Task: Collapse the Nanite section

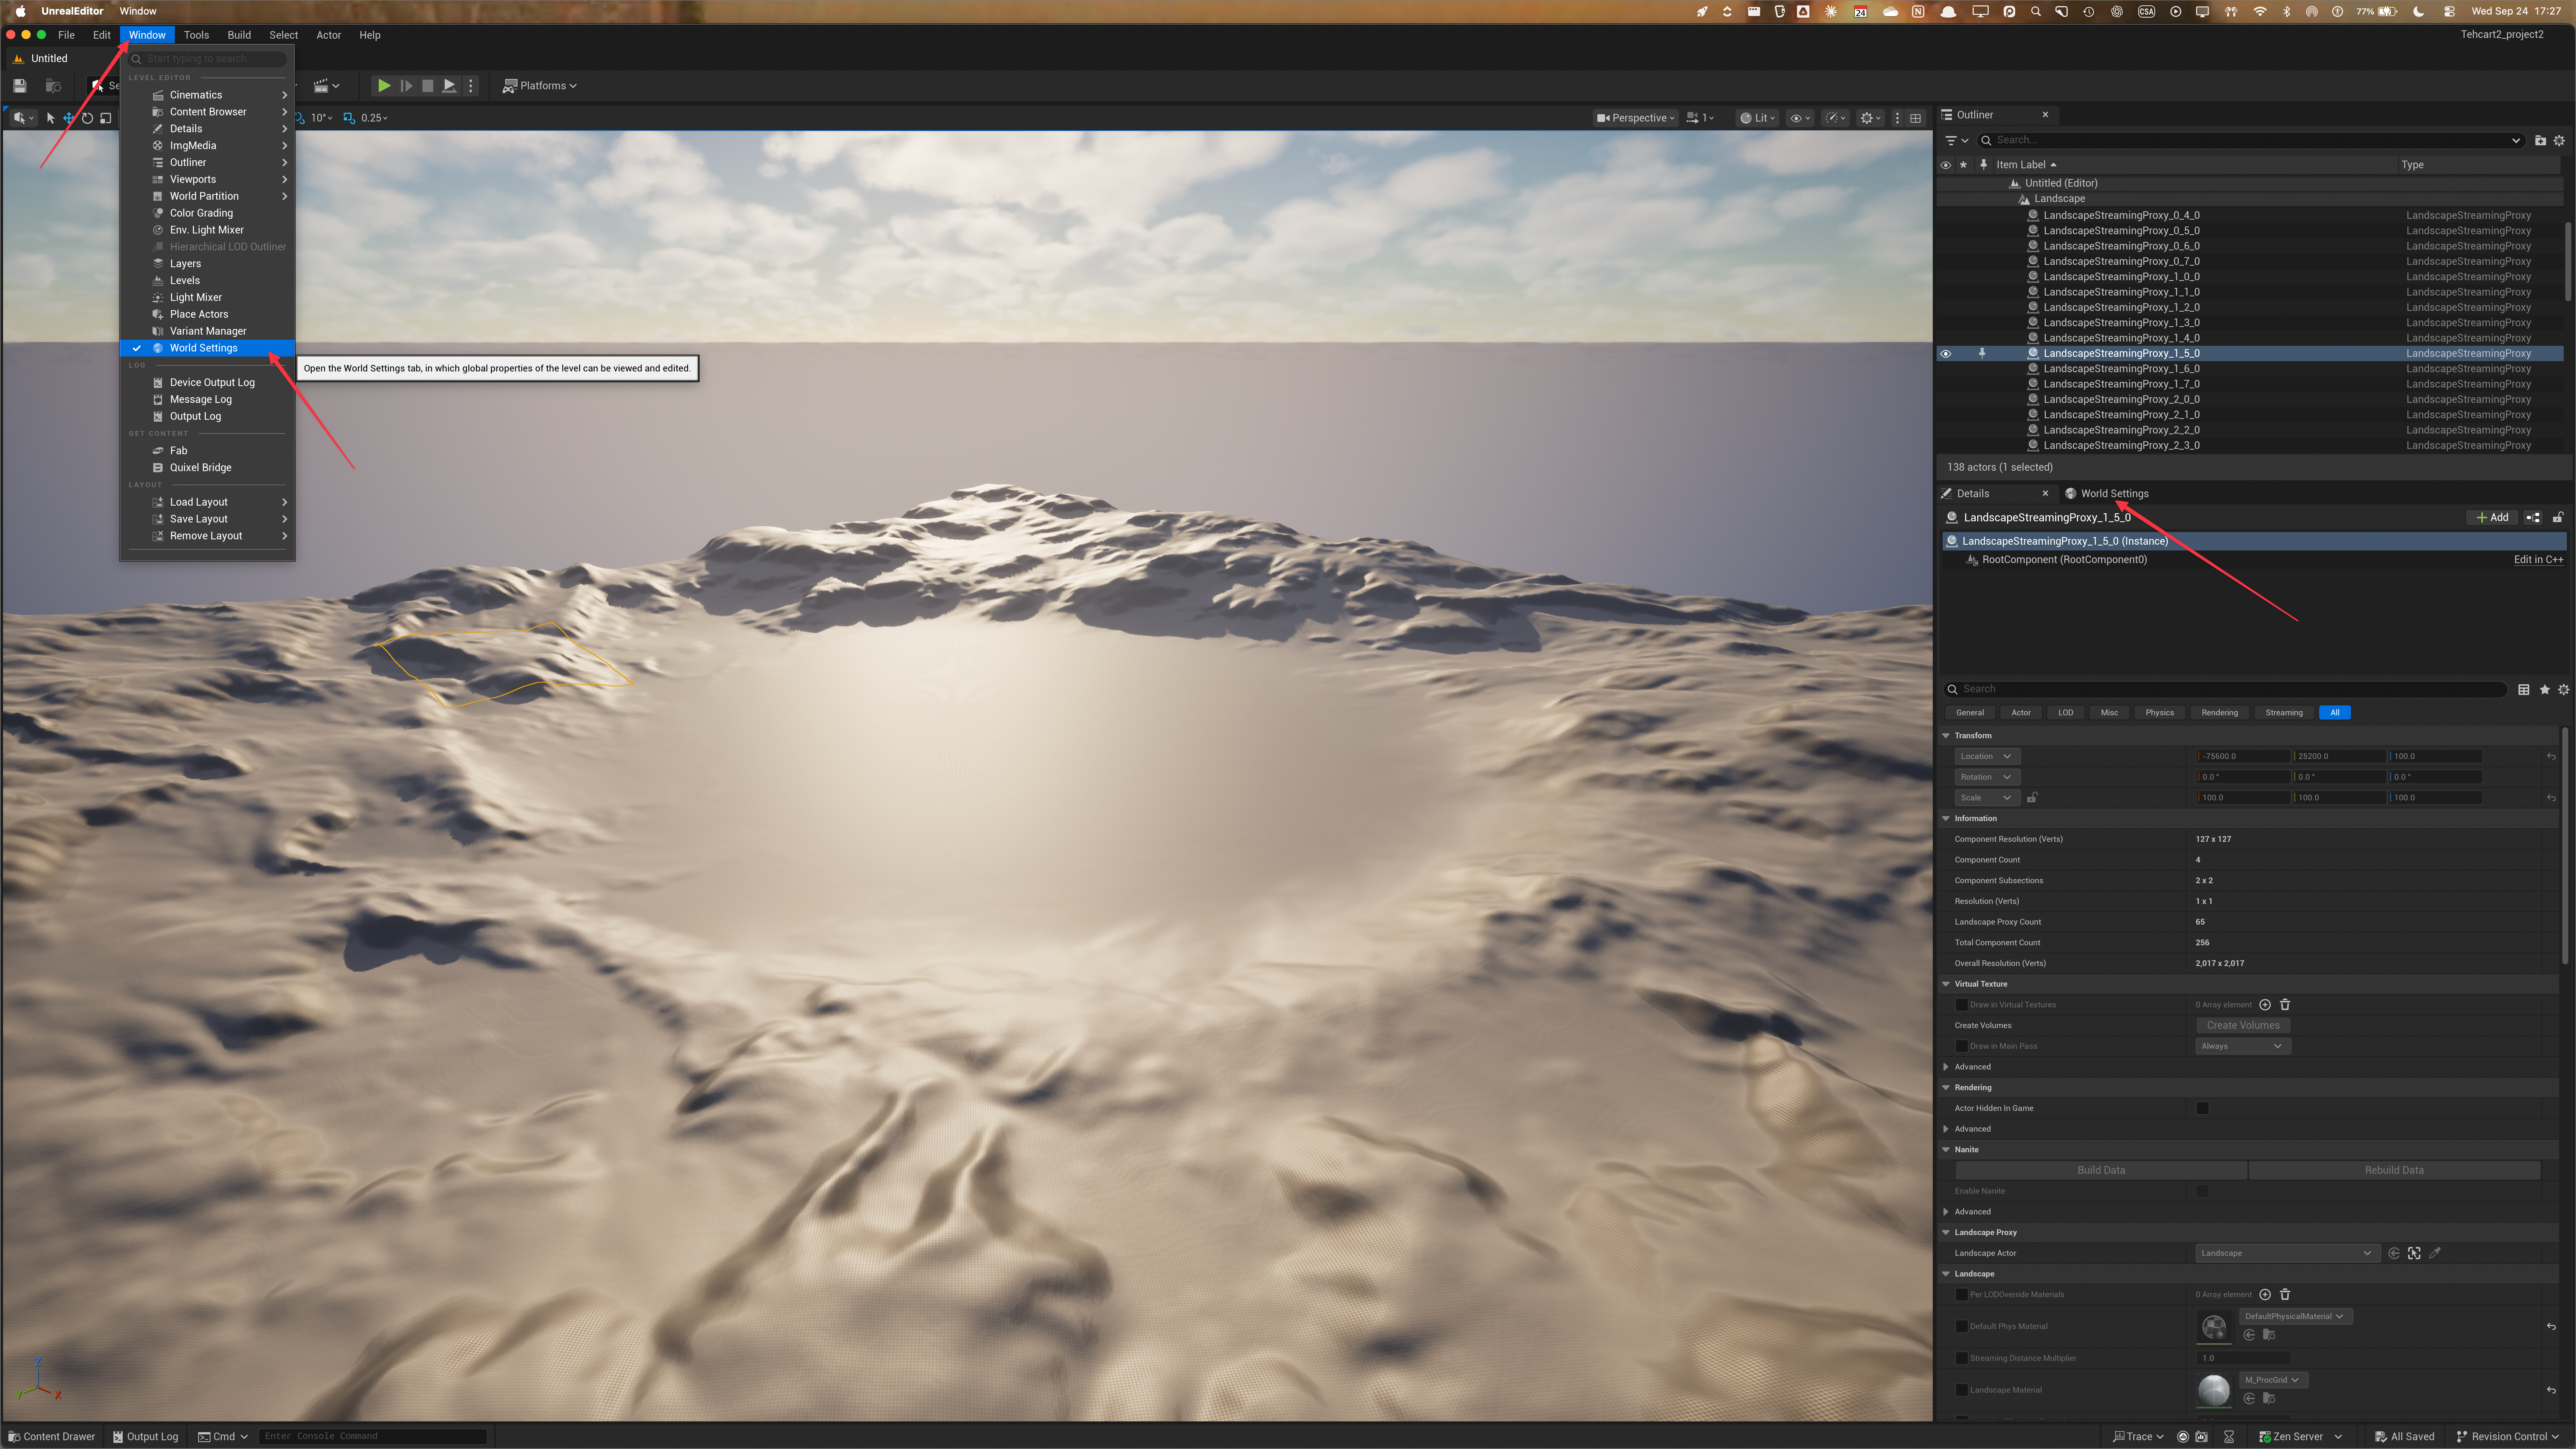Action: pyautogui.click(x=1946, y=1150)
